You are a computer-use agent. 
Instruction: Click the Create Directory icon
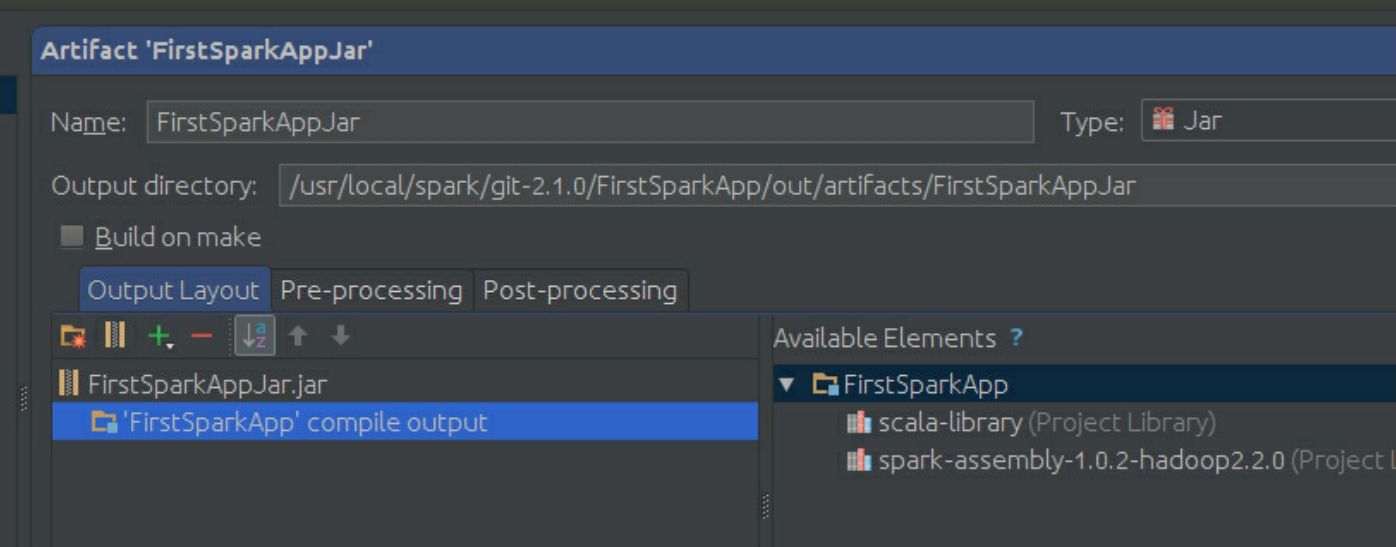pyautogui.click(x=73, y=337)
